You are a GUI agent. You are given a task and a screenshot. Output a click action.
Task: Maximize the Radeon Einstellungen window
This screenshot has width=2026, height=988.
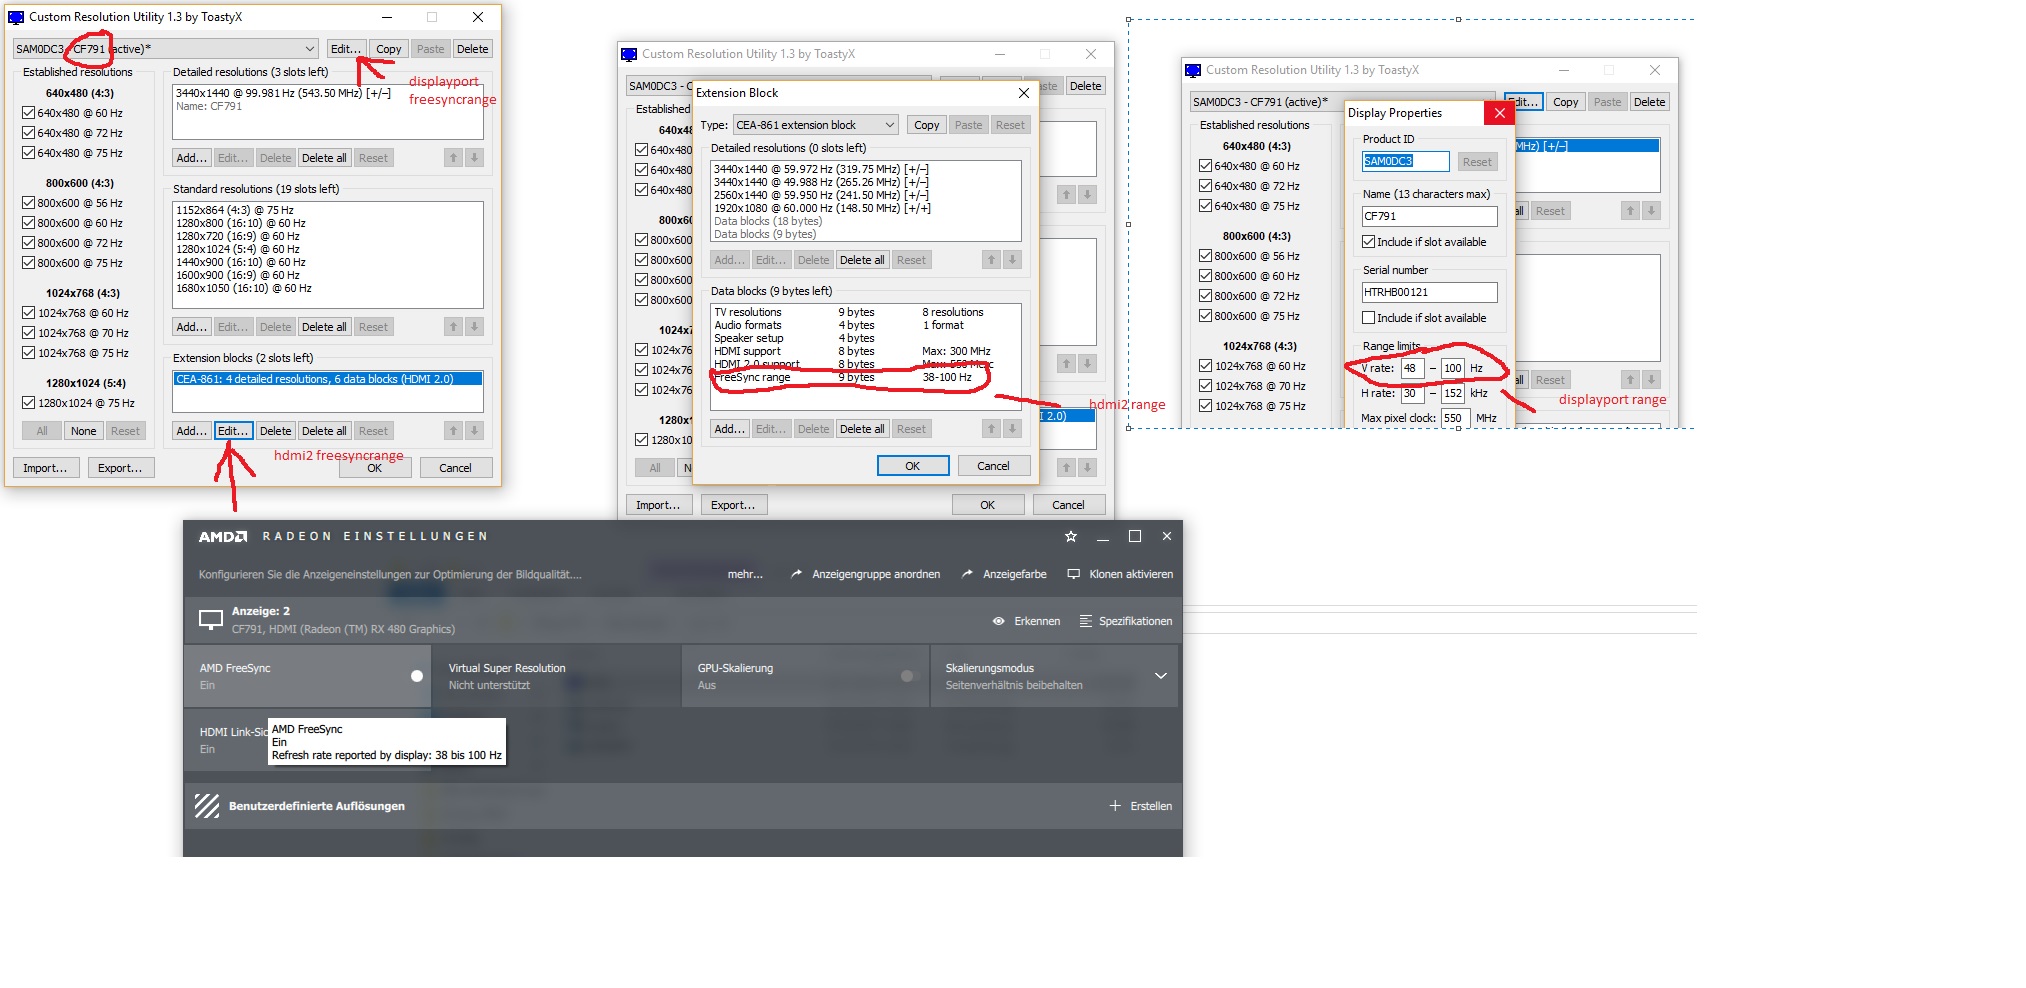click(x=1135, y=536)
